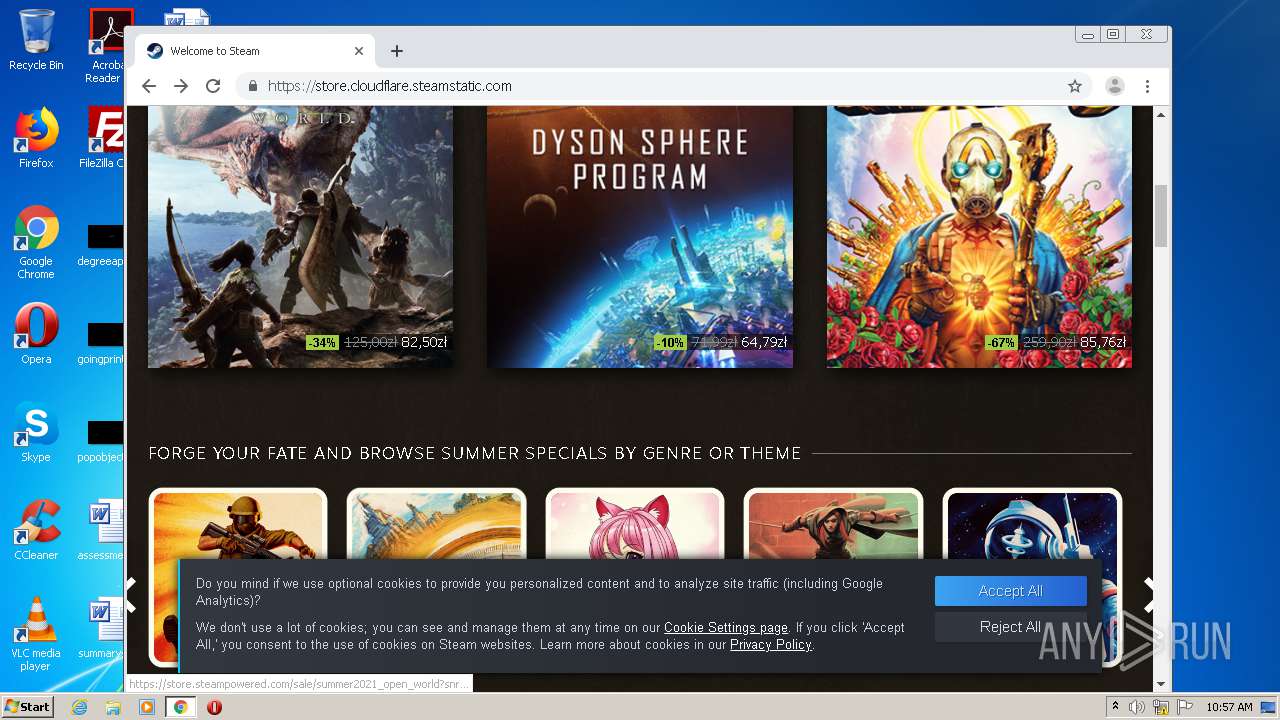
Task: Click the genre carousel left arrow
Action: 131,594
